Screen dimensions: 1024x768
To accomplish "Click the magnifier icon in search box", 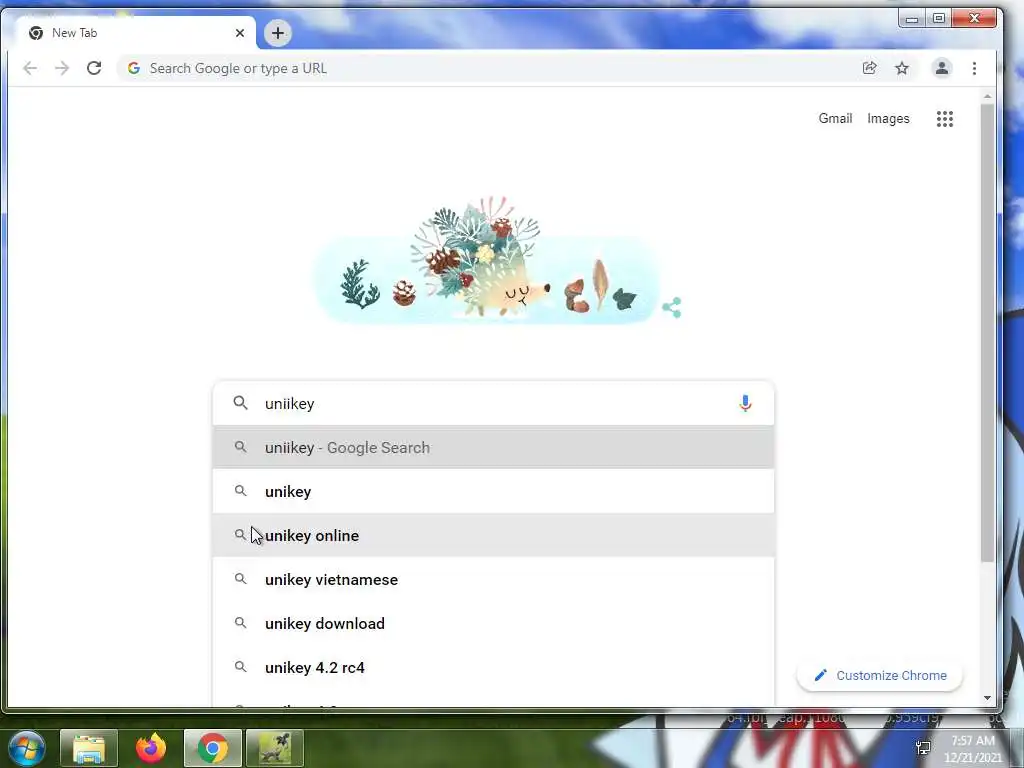I will 240,403.
